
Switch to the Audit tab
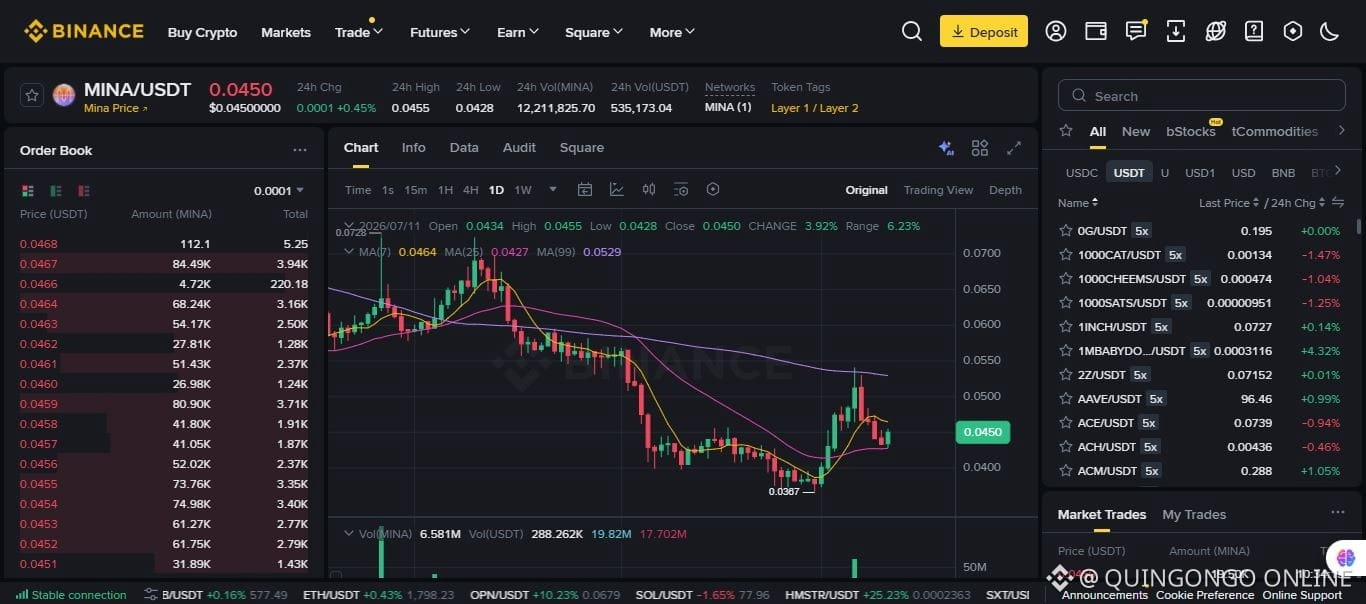(519, 147)
